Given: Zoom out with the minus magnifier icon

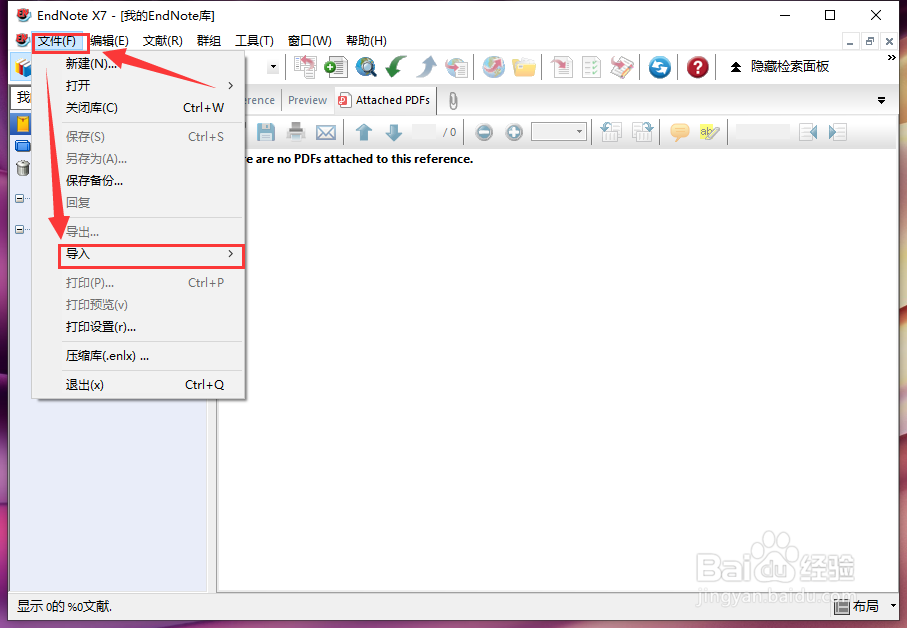Looking at the screenshot, I should [x=484, y=132].
